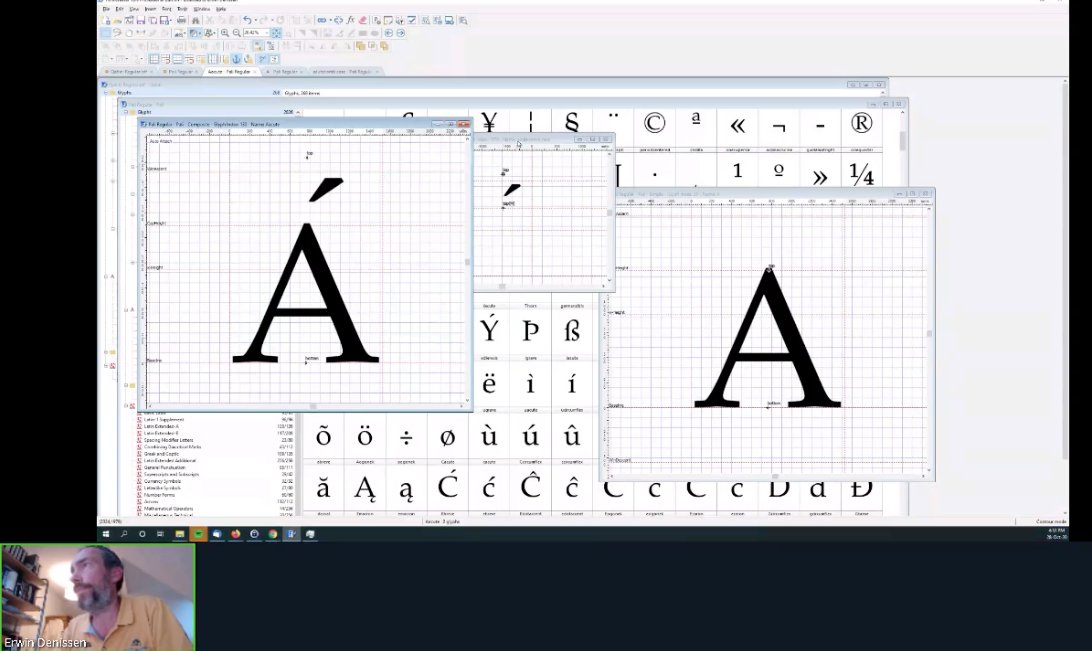Select the copyright © glyph cell
1092x651 pixels.
pyautogui.click(x=654, y=125)
